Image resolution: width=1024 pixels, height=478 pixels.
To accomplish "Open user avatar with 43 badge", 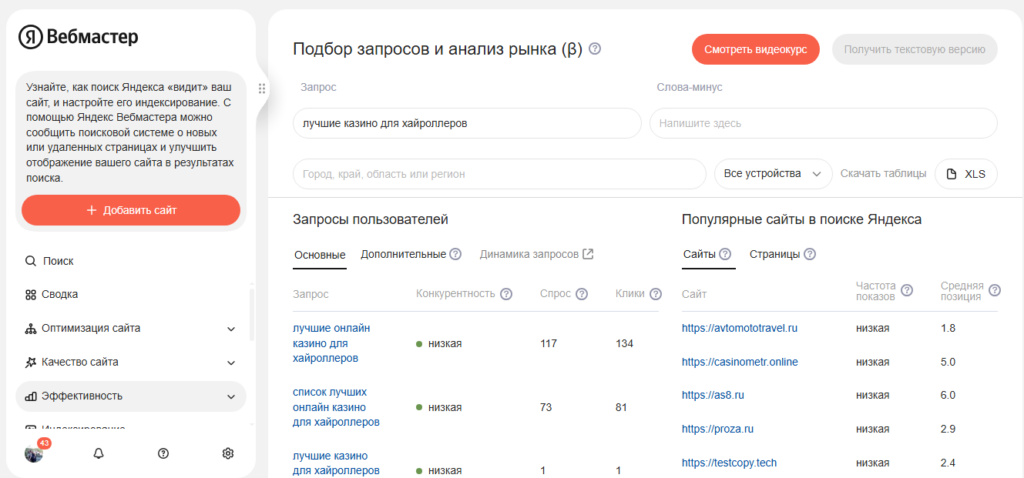I will pos(34,453).
